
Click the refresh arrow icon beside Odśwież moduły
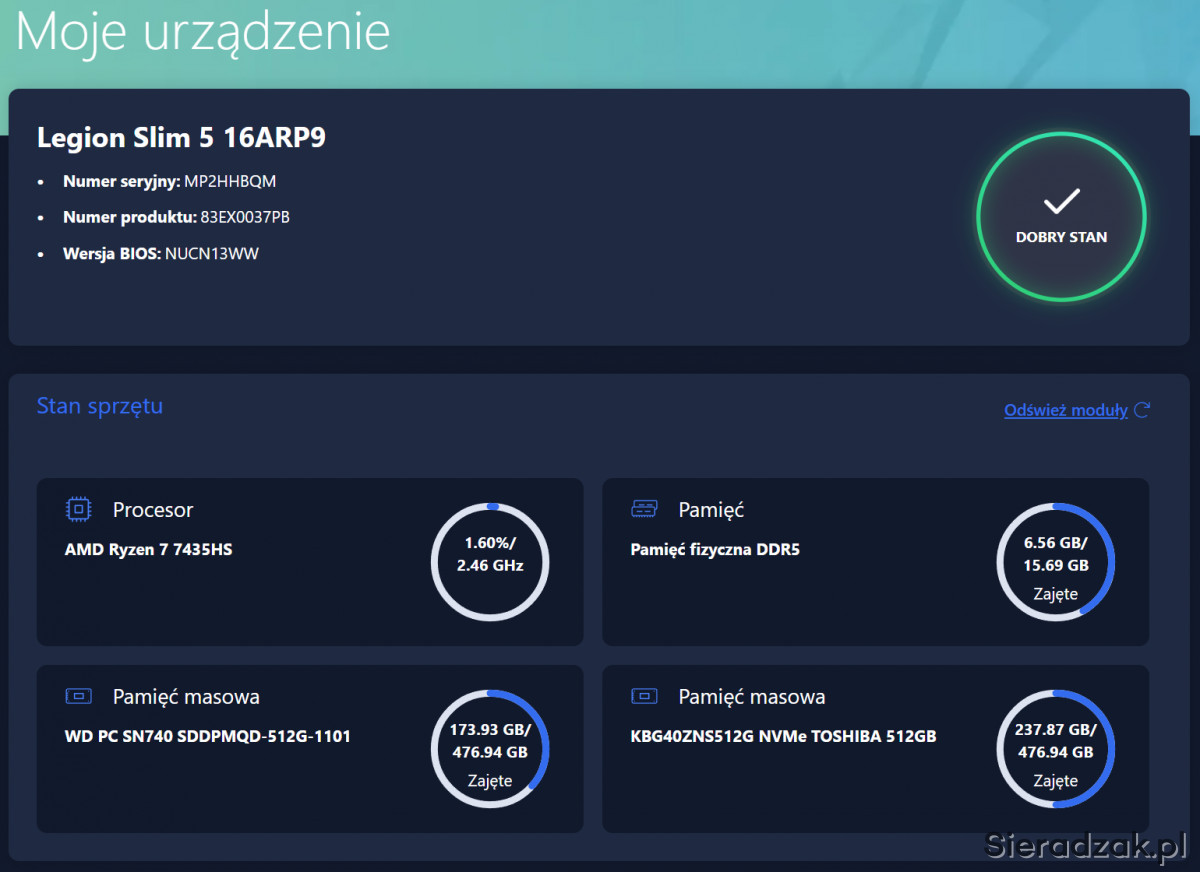coord(1142,410)
